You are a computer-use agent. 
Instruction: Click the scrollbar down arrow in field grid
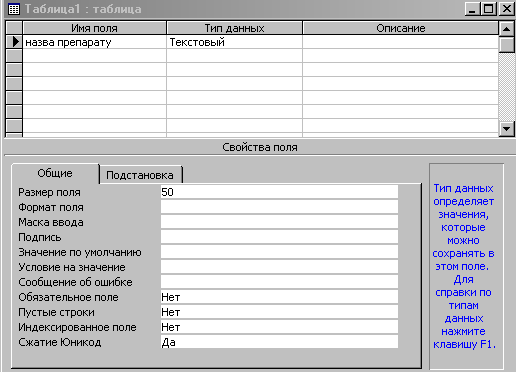[x=506, y=129]
